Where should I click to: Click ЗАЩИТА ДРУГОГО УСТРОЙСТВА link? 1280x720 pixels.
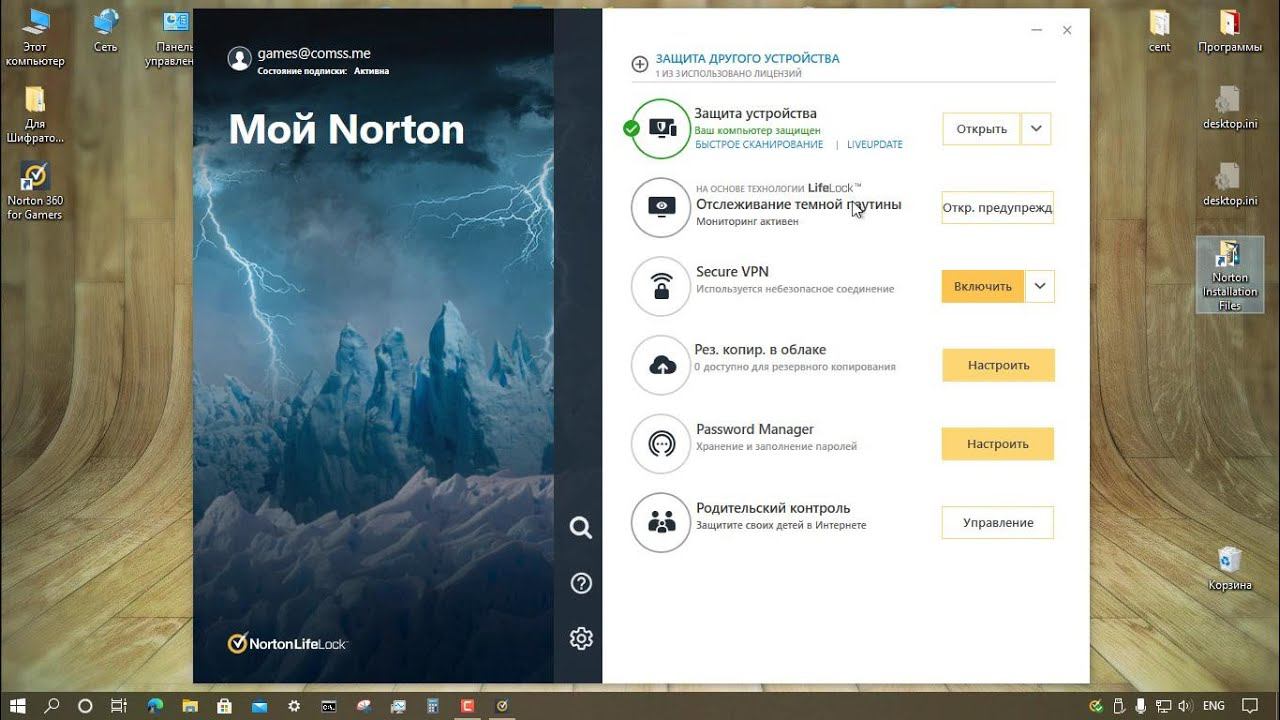tap(747, 59)
